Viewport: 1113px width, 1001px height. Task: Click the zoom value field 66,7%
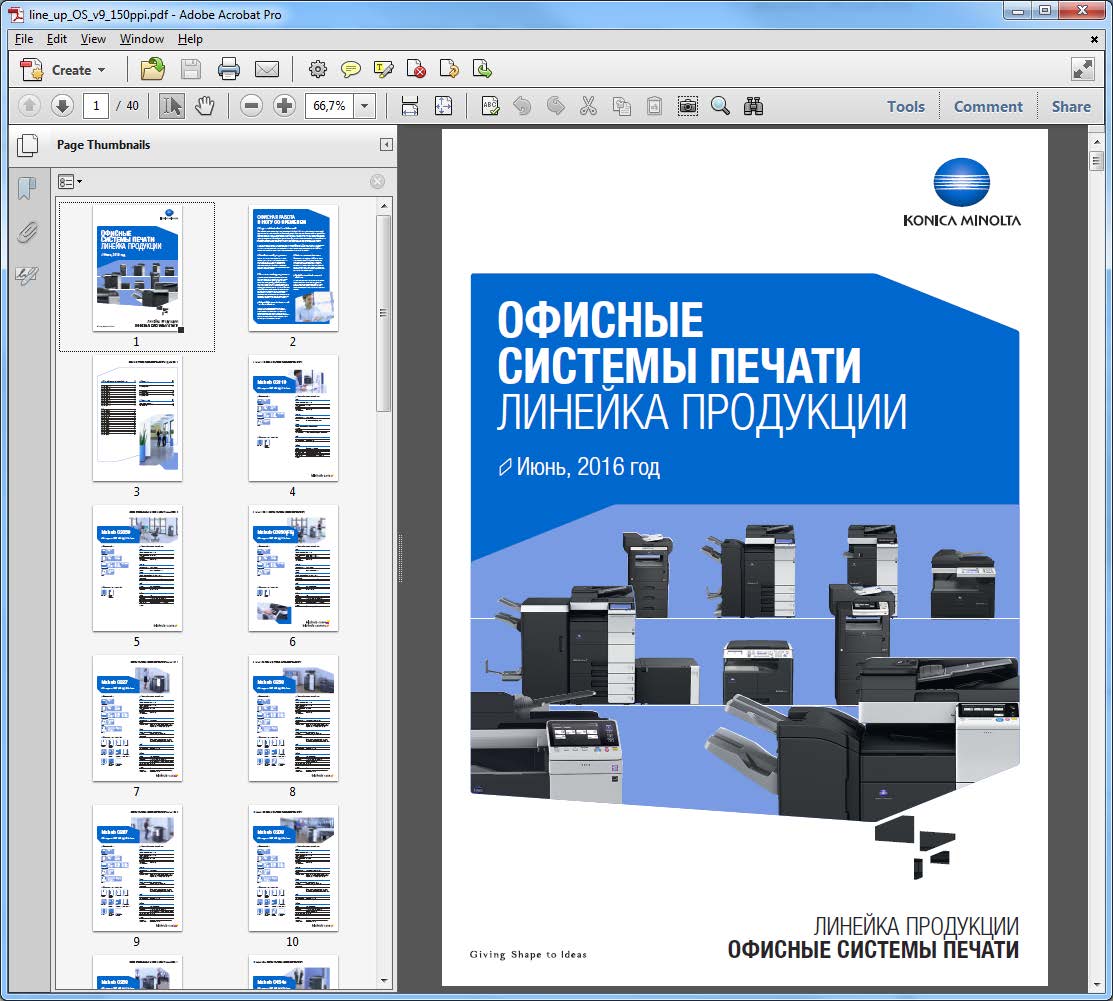329,106
